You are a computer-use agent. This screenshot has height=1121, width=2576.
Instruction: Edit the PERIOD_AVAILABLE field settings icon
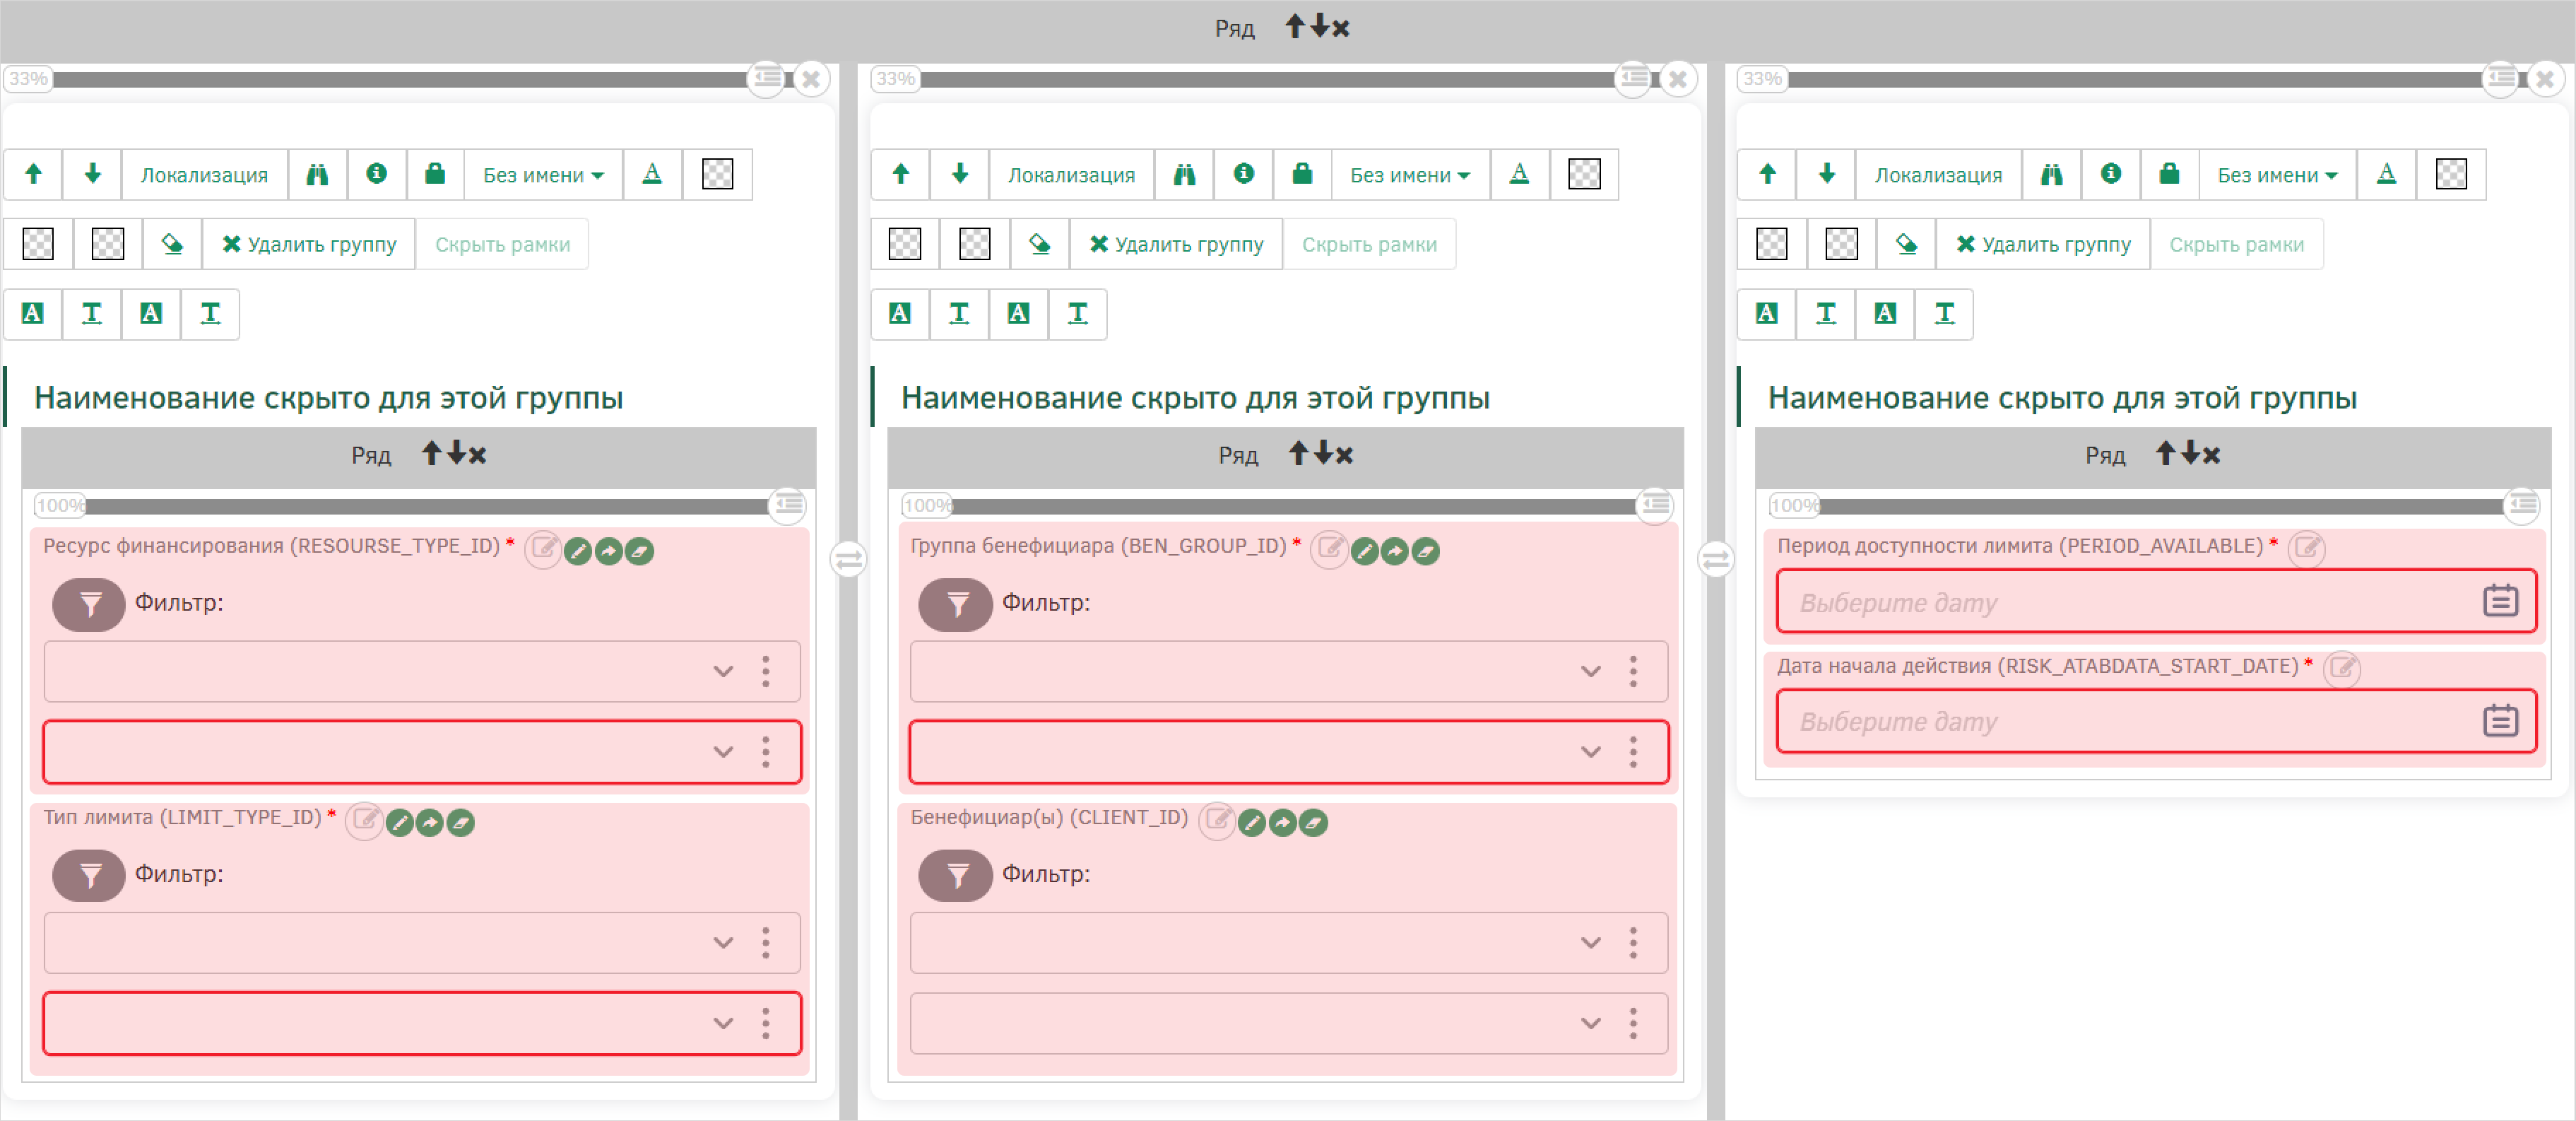2306,548
